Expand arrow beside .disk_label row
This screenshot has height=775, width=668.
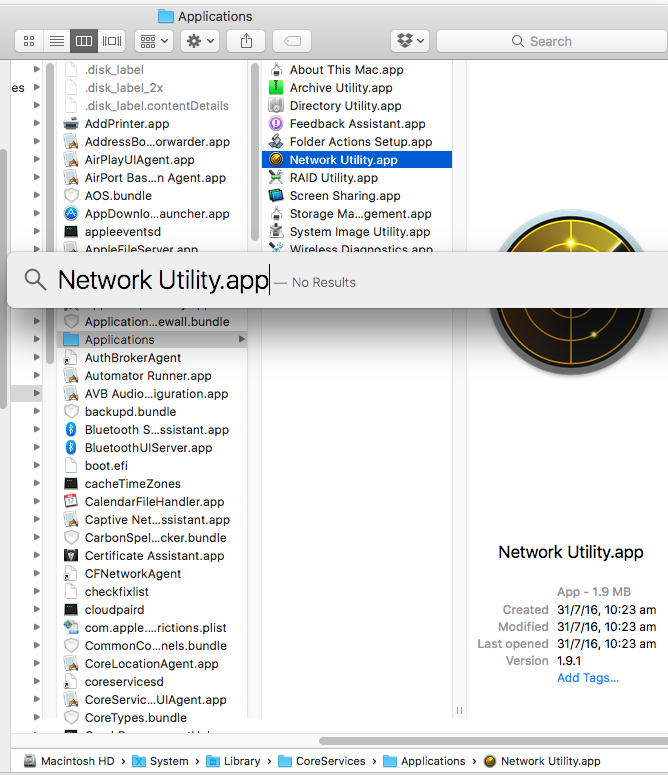click(37, 69)
